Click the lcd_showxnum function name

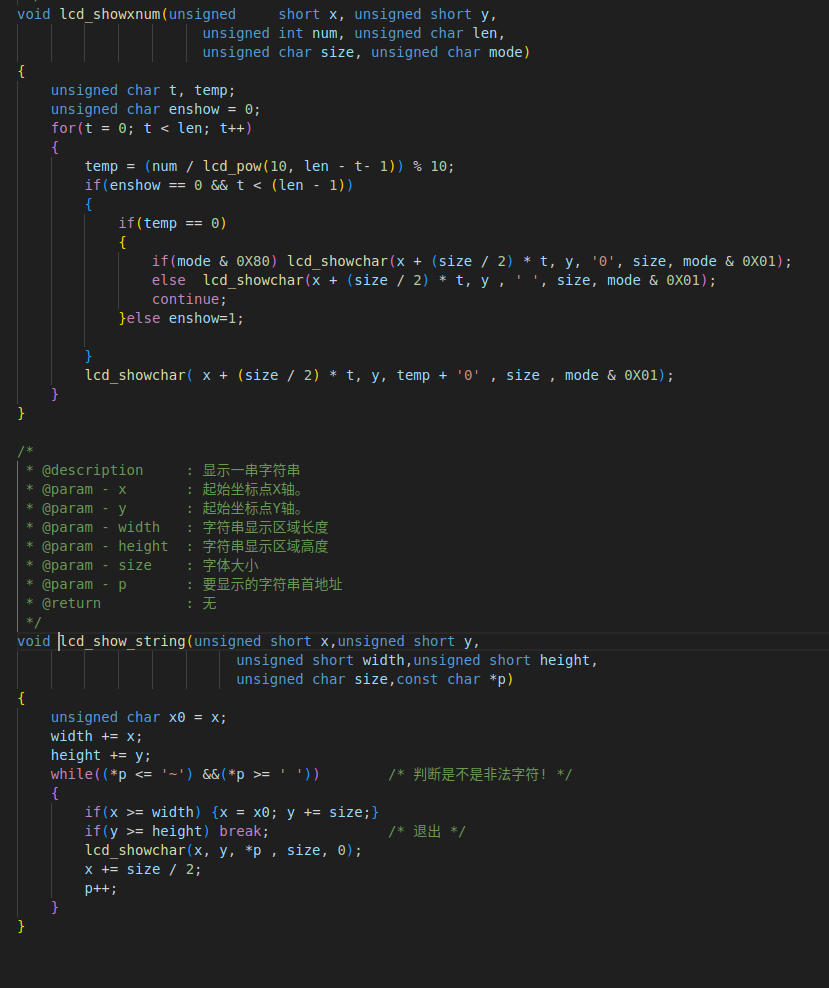click(110, 14)
